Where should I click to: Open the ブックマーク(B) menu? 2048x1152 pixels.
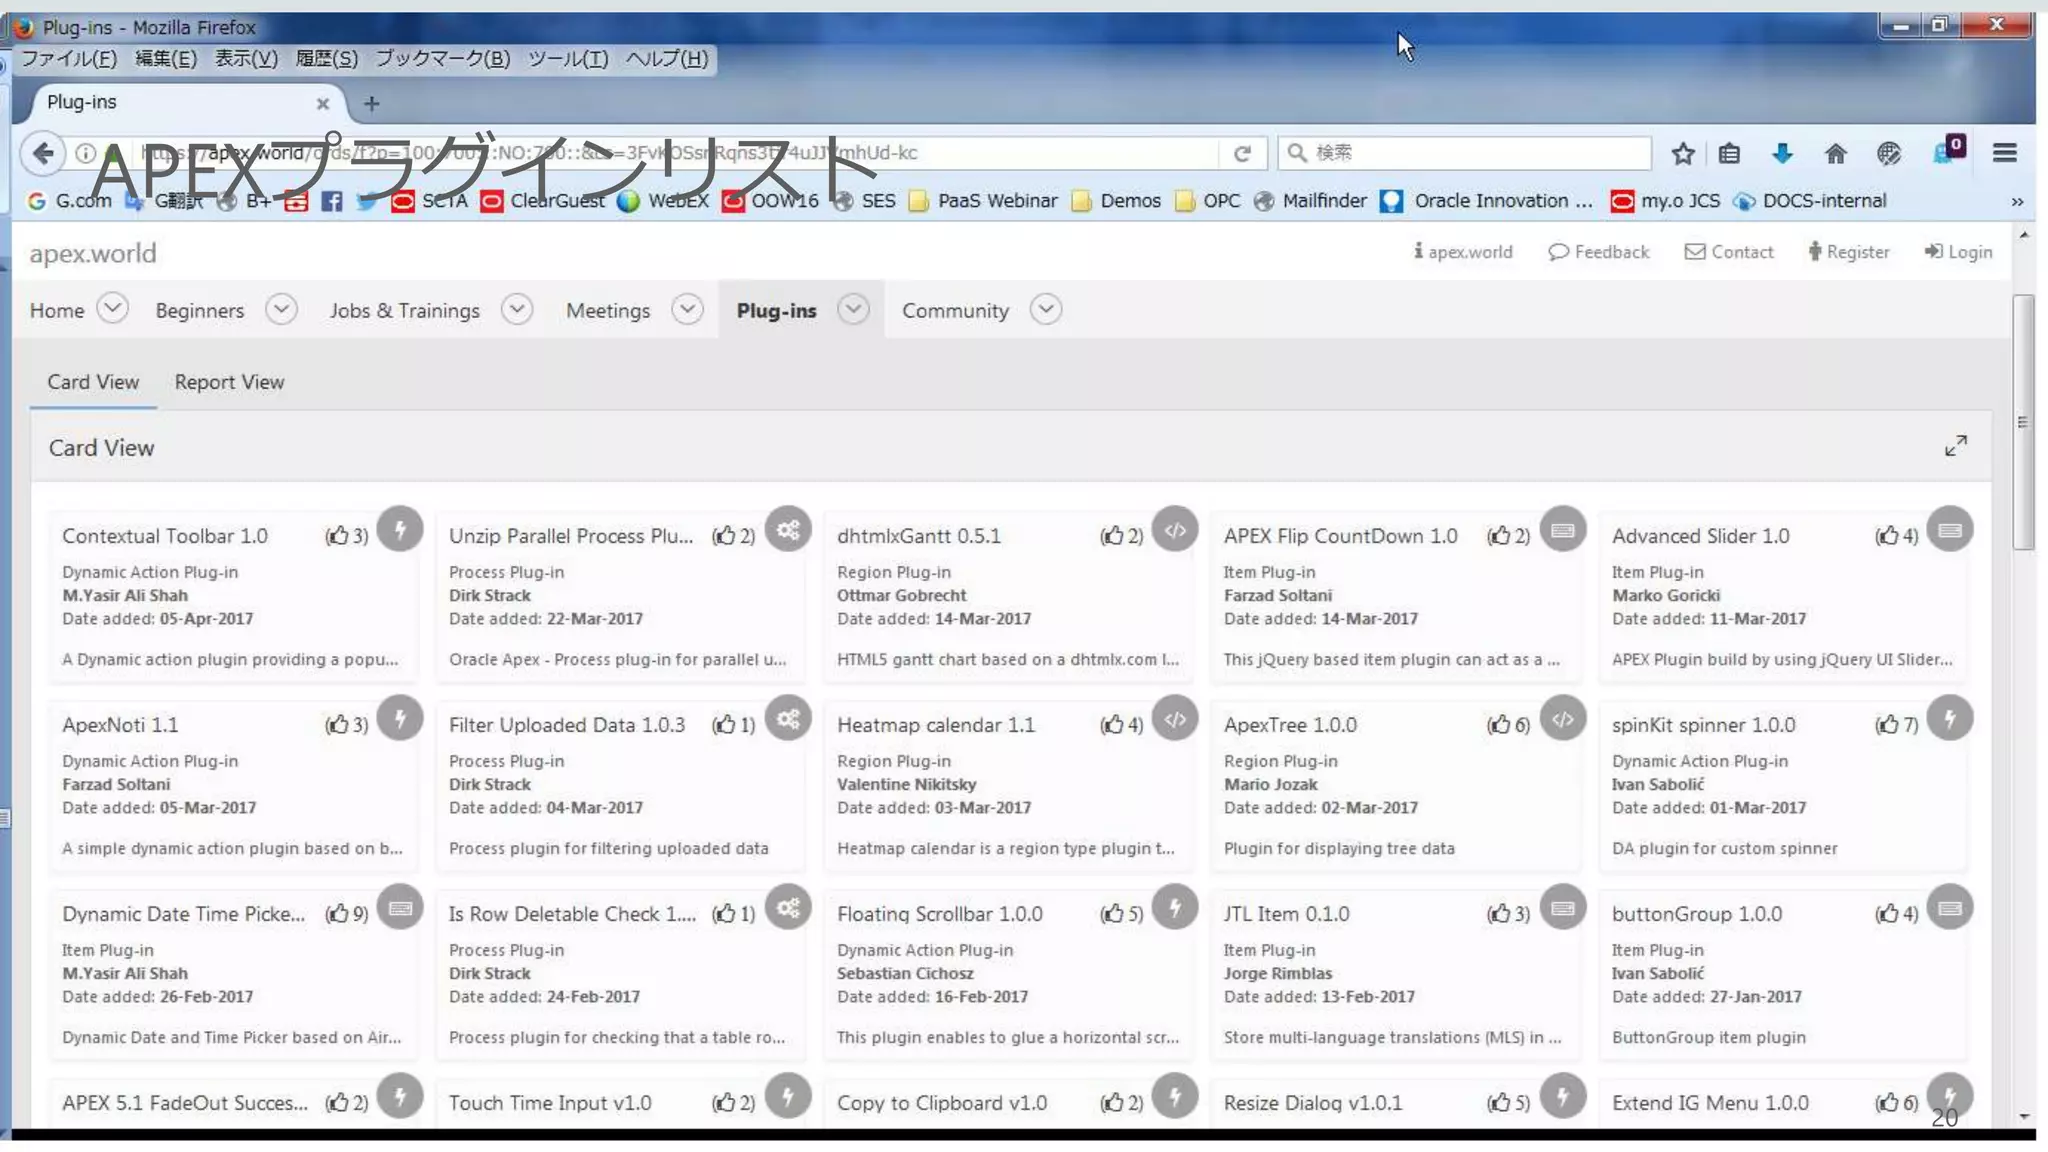442,58
